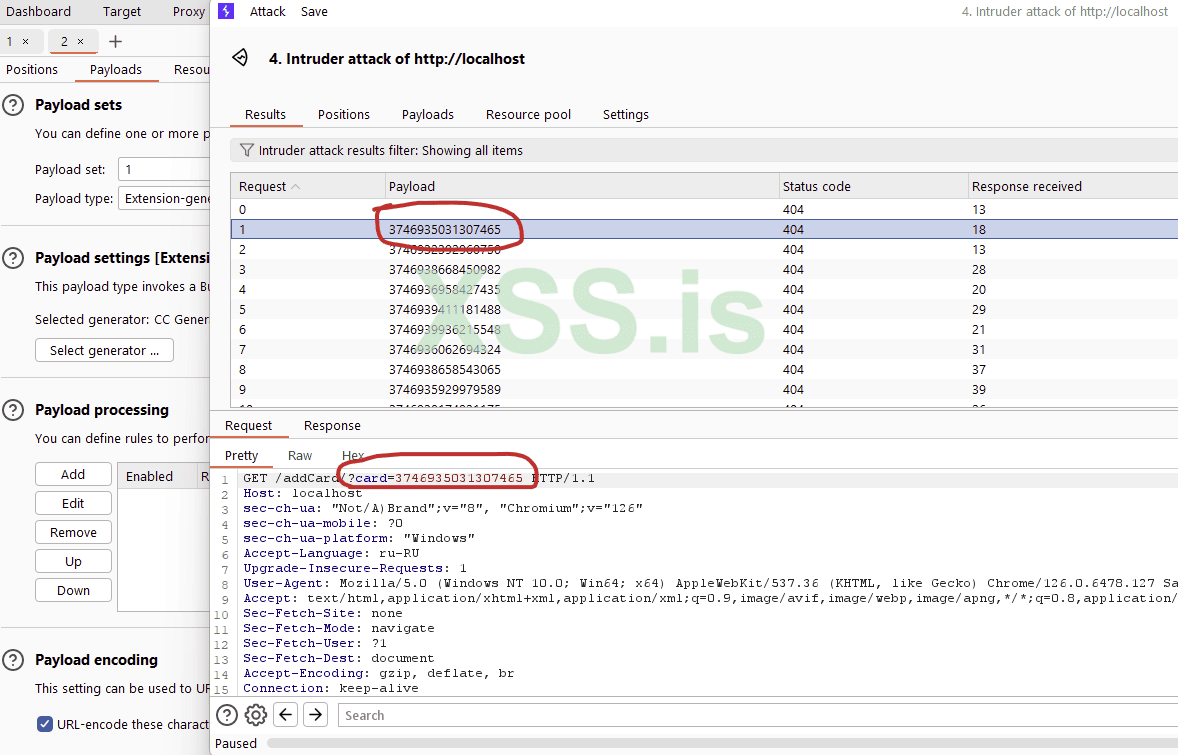Open search settings gear icon
Screen dimensions: 1178x755
pyautogui.click(x=256, y=715)
